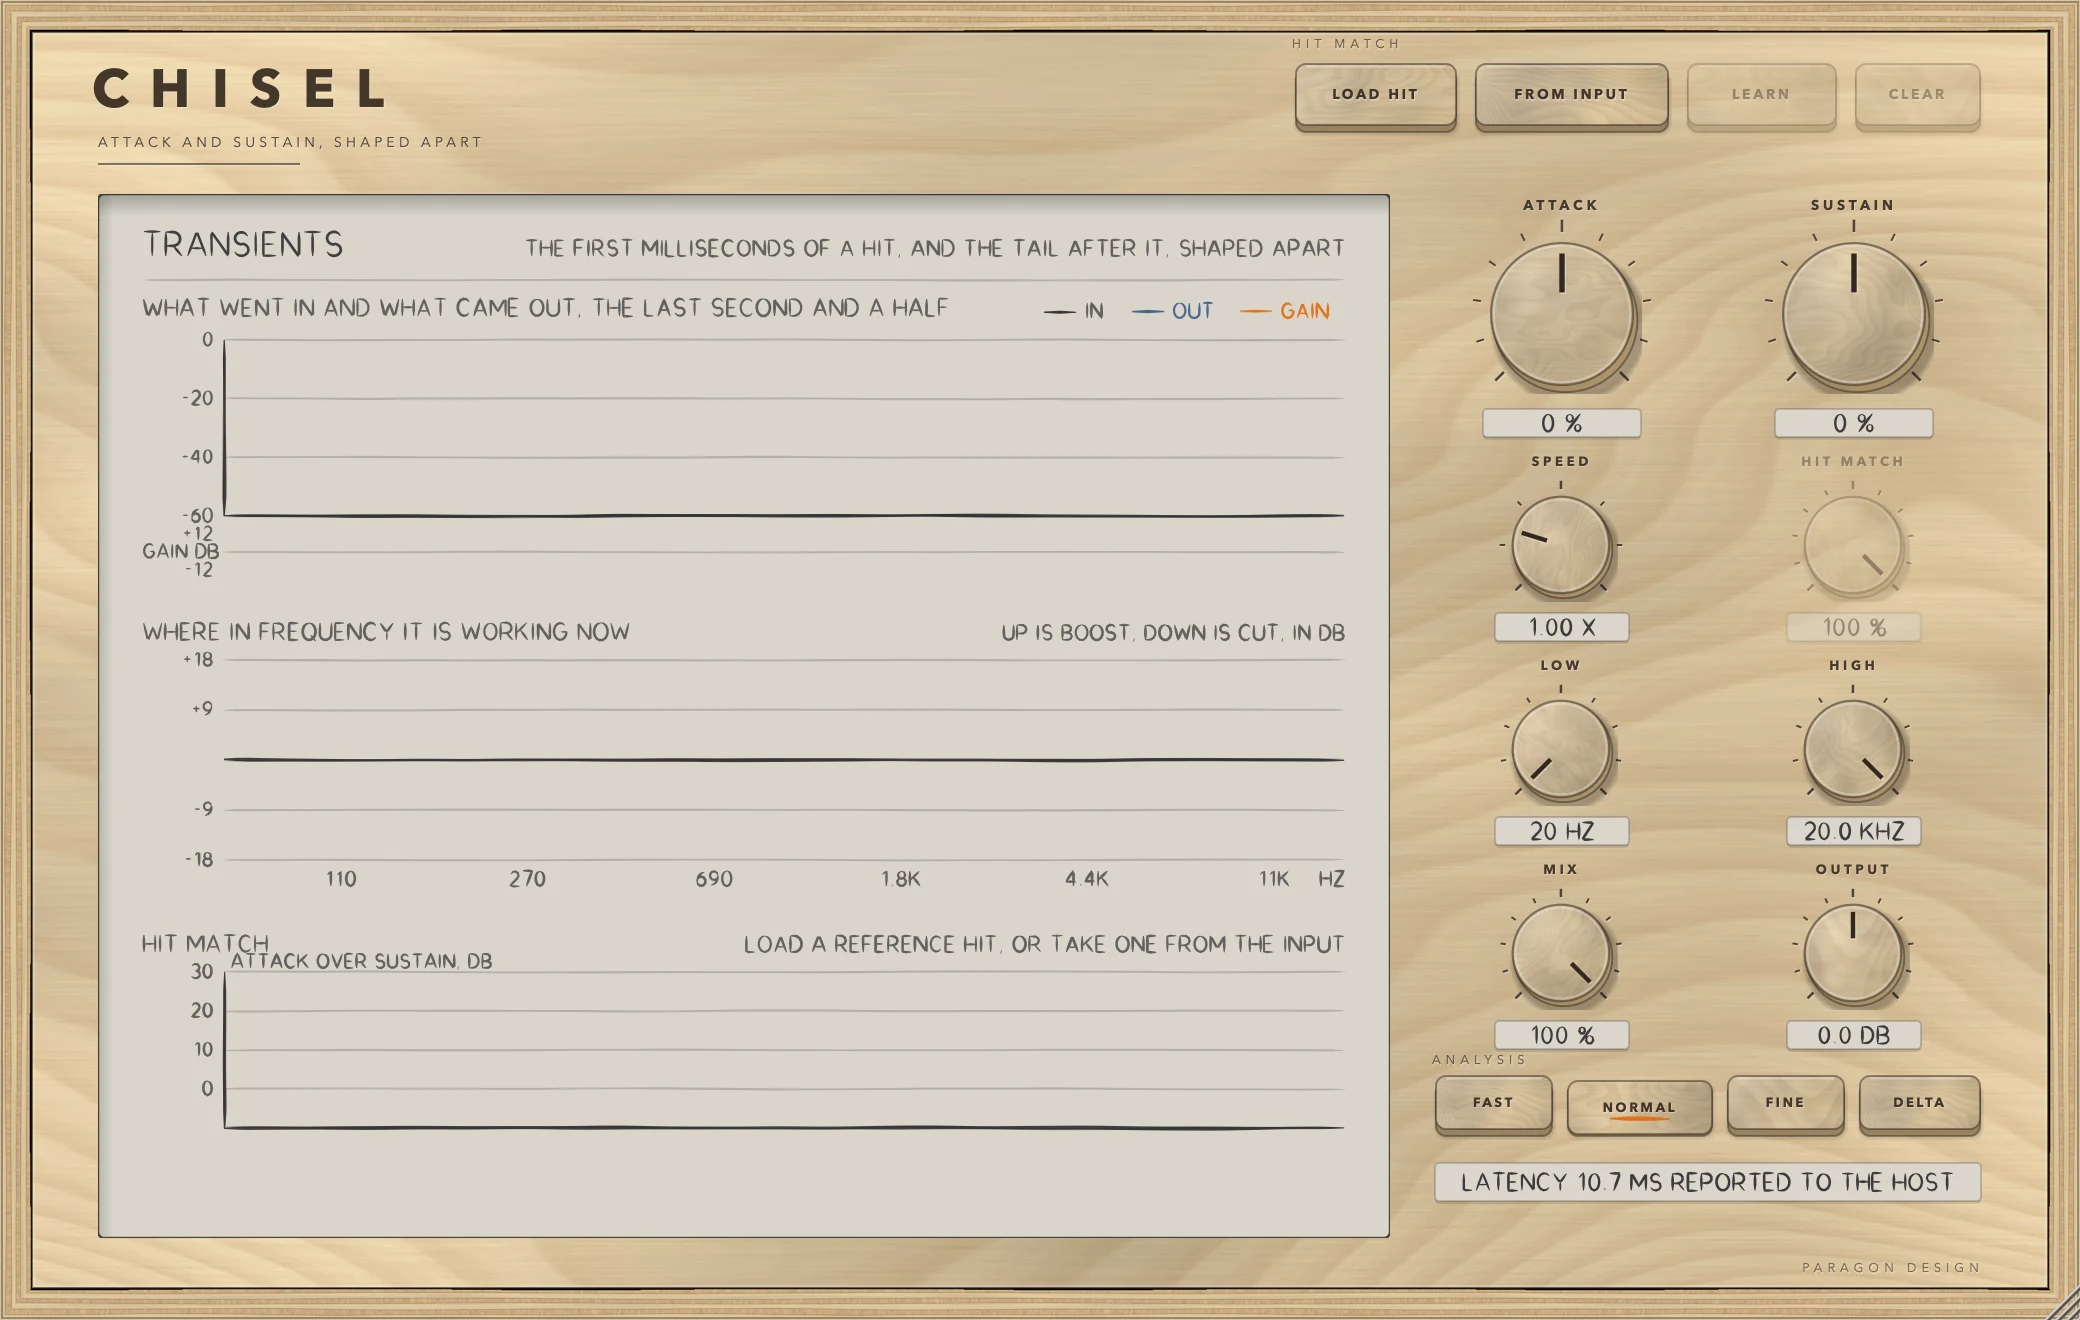Click the Output knob
Image resolution: width=2080 pixels, height=1320 pixels.
pyautogui.click(x=1853, y=954)
